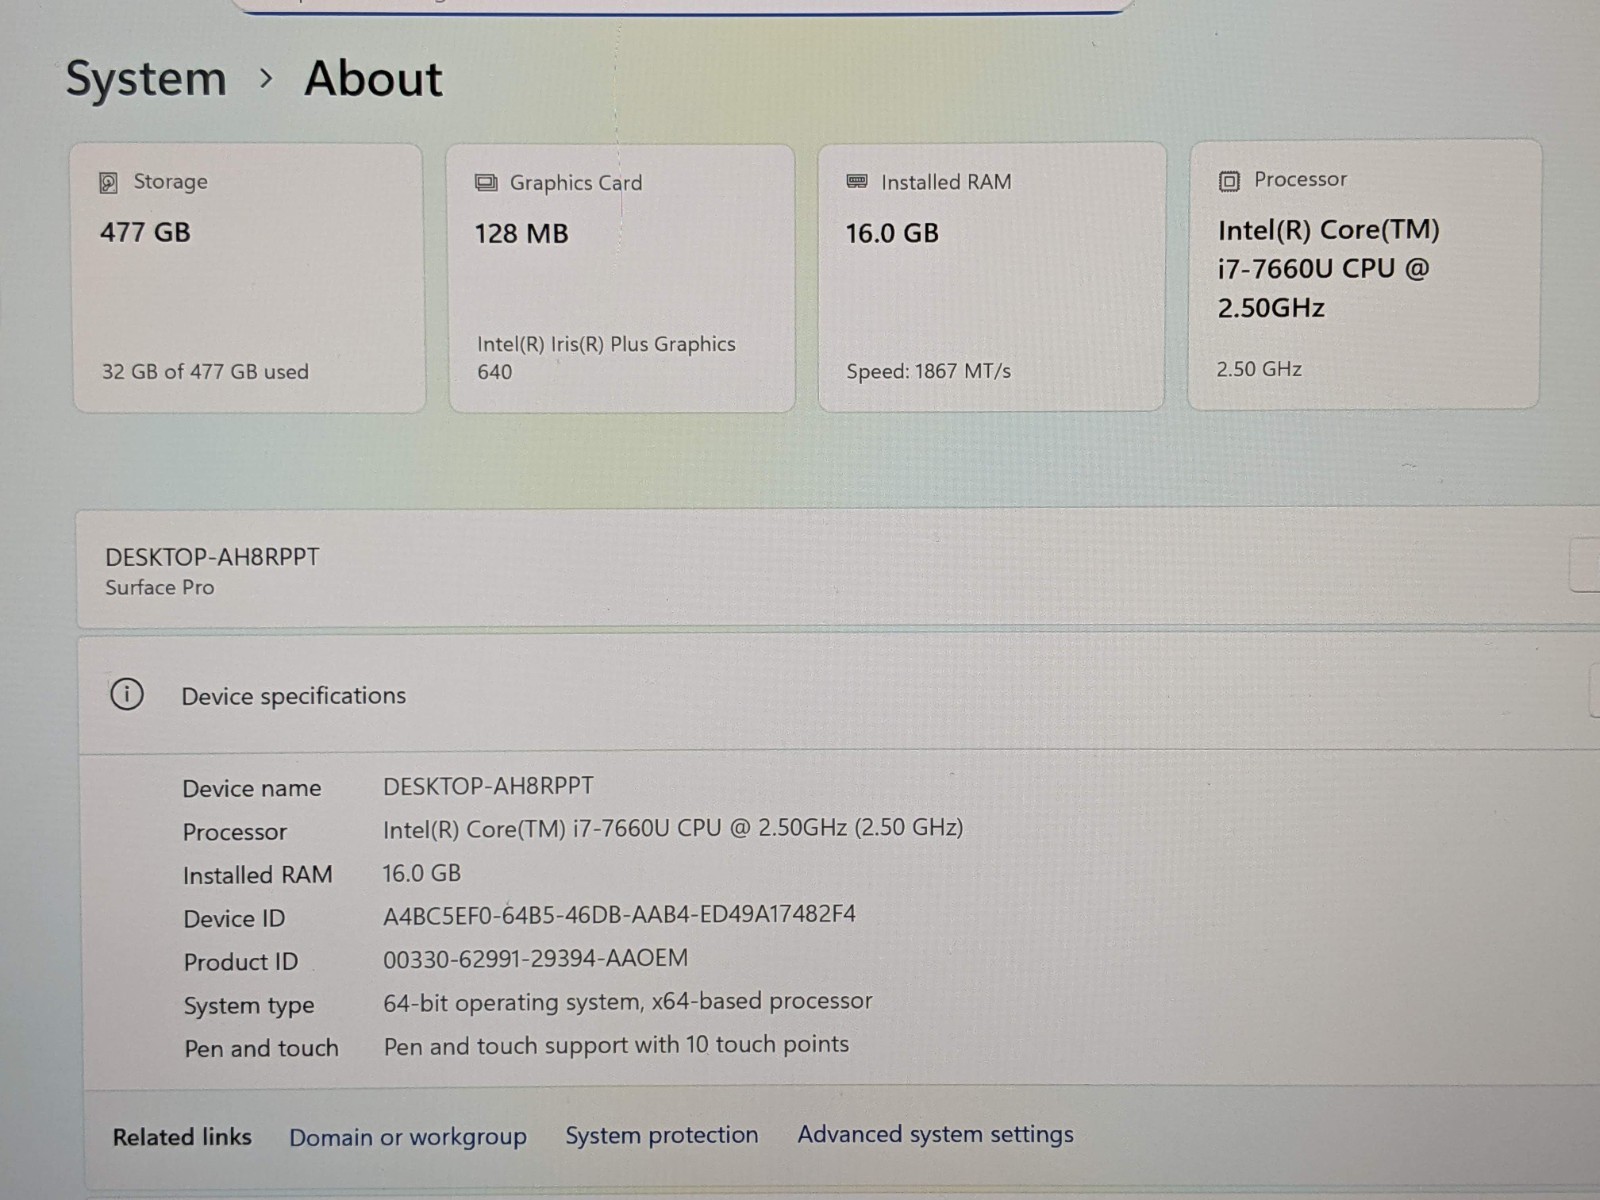This screenshot has width=1600, height=1200.
Task: Click the DESKTOP-AH8RPPT header name
Action: tap(212, 557)
